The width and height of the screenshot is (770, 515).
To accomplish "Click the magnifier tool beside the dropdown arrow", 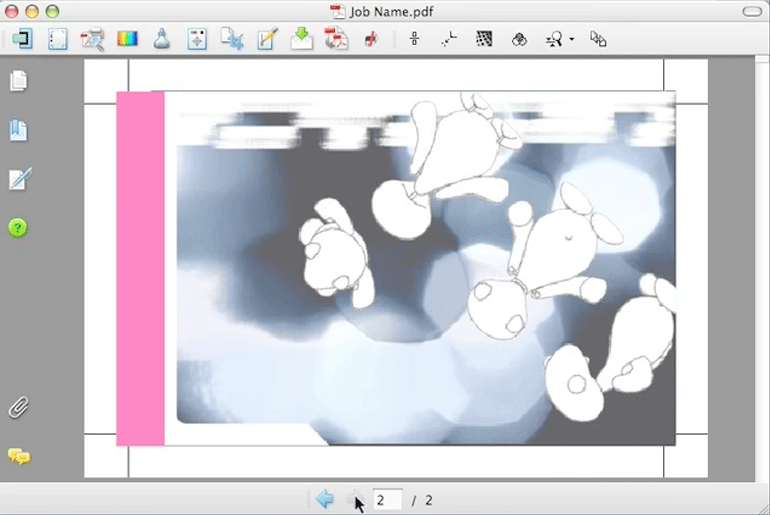I will pyautogui.click(x=554, y=39).
